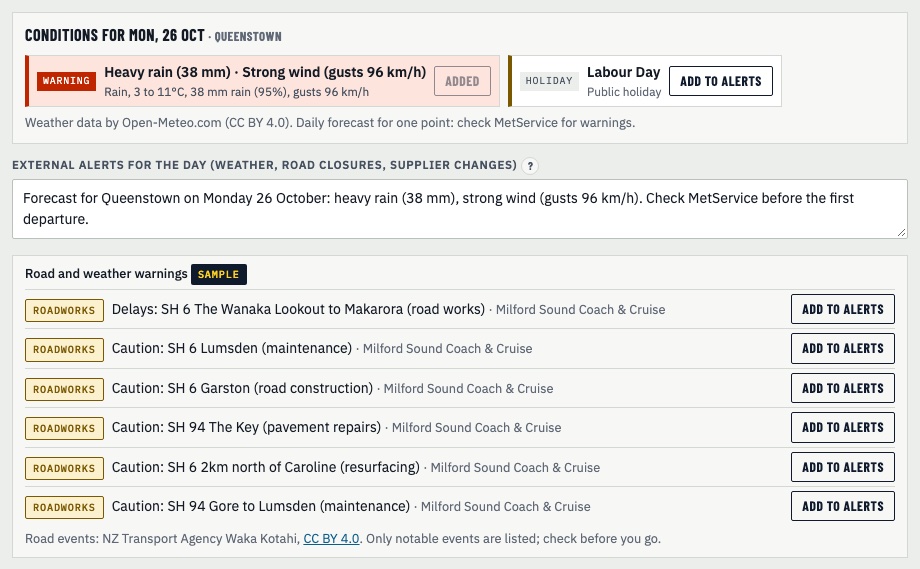920x569 pixels.
Task: Add SH 6 Garston road construction to alerts
Action: point(843,388)
